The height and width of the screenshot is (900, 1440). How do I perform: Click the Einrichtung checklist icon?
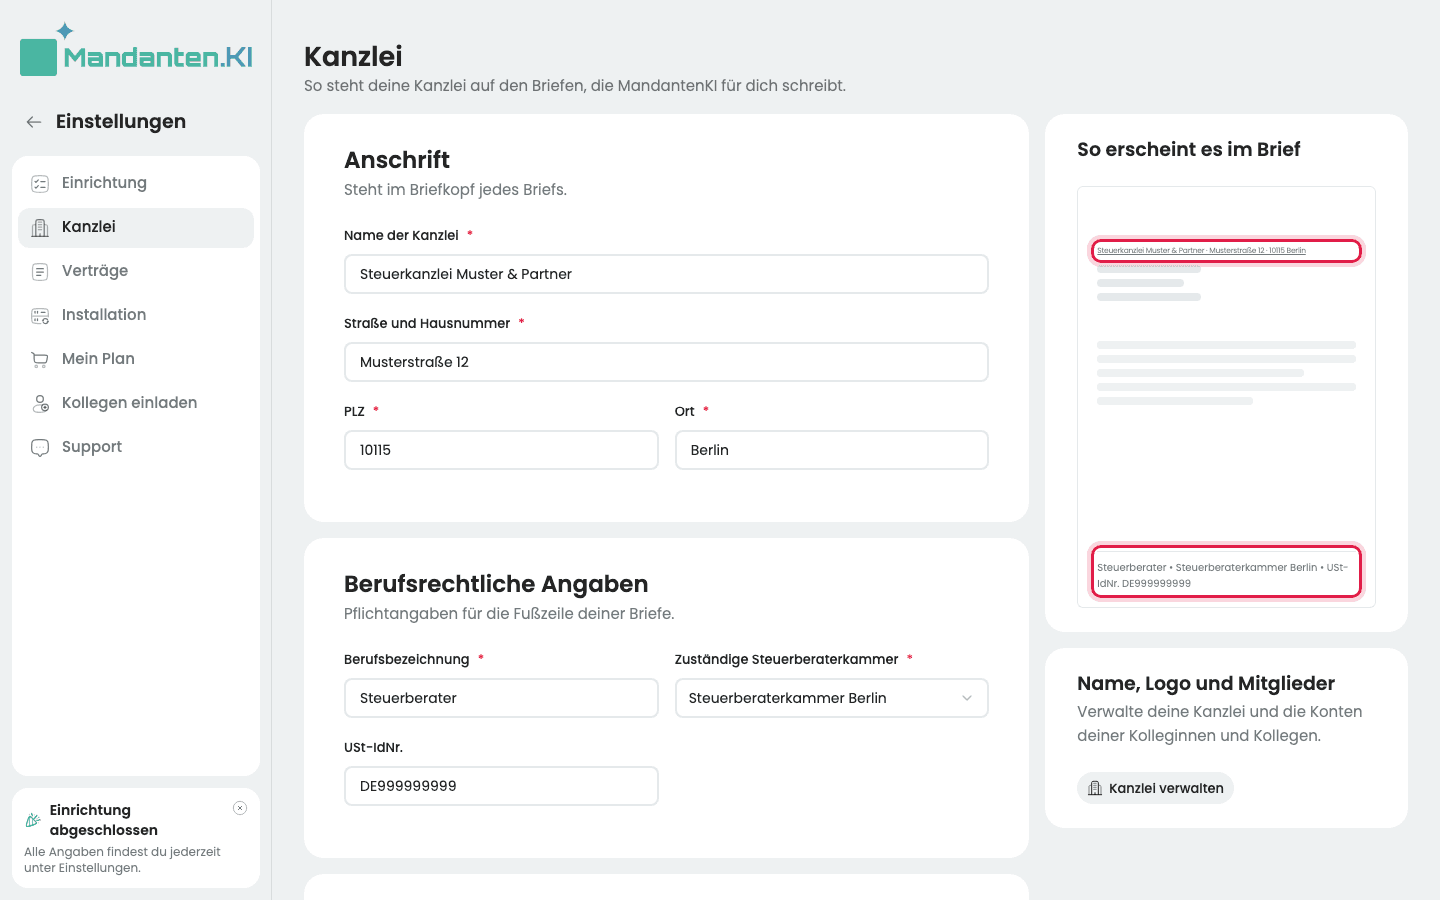pos(40,183)
